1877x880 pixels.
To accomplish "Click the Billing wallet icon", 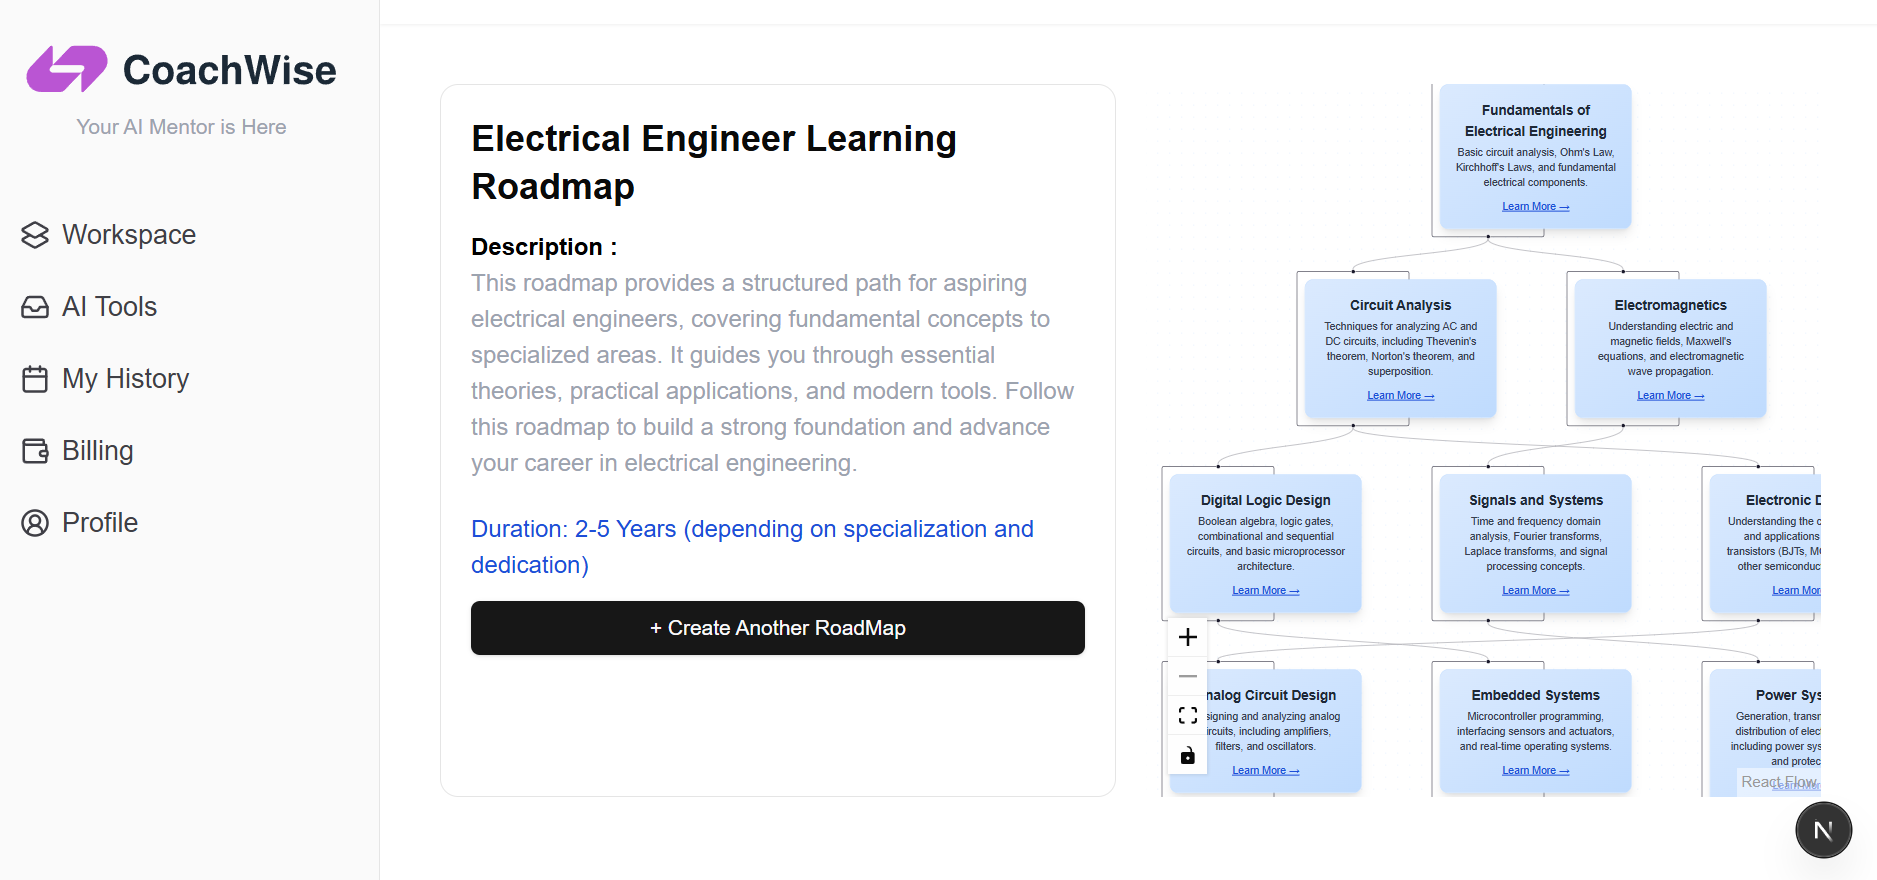I will pos(35,451).
